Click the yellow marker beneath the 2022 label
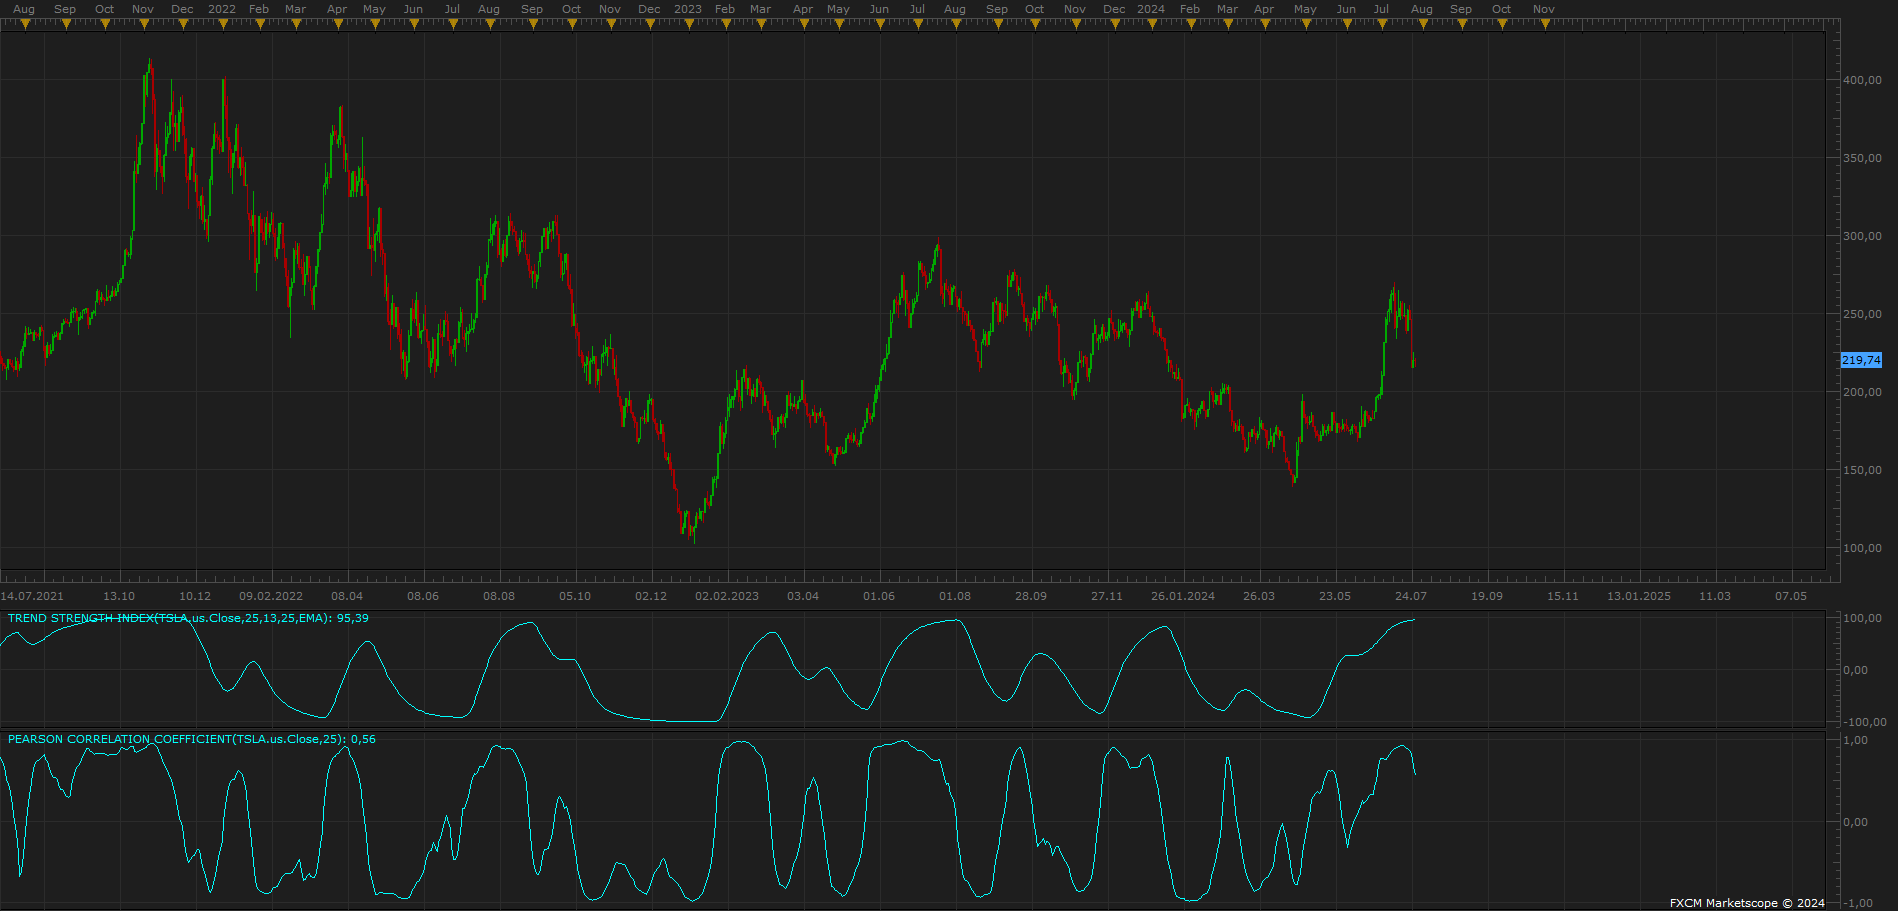Image resolution: width=1898 pixels, height=911 pixels. (222, 25)
